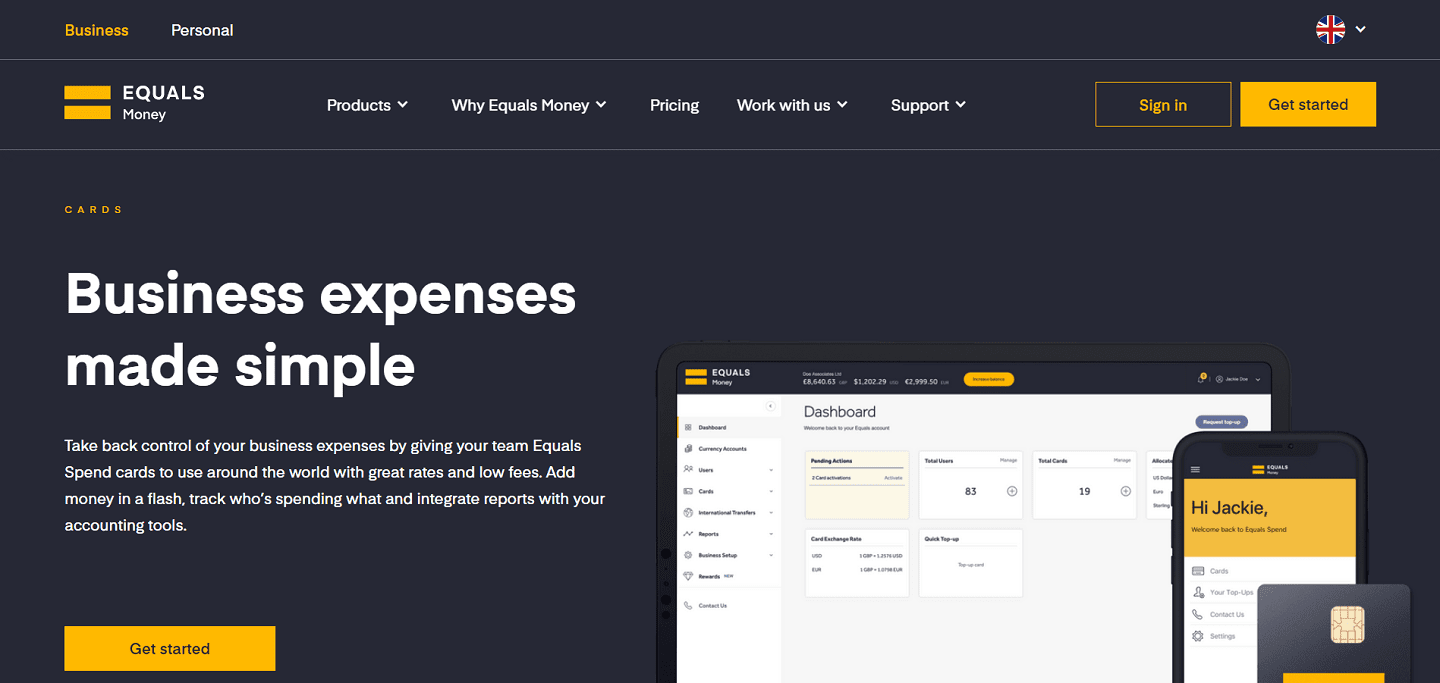Click the Contact Us phone icon on phone screen

(1198, 614)
